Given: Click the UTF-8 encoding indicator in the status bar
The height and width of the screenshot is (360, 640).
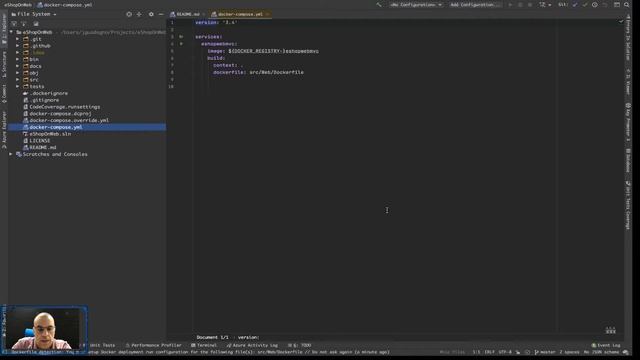Looking at the screenshot, I should click(505, 352).
